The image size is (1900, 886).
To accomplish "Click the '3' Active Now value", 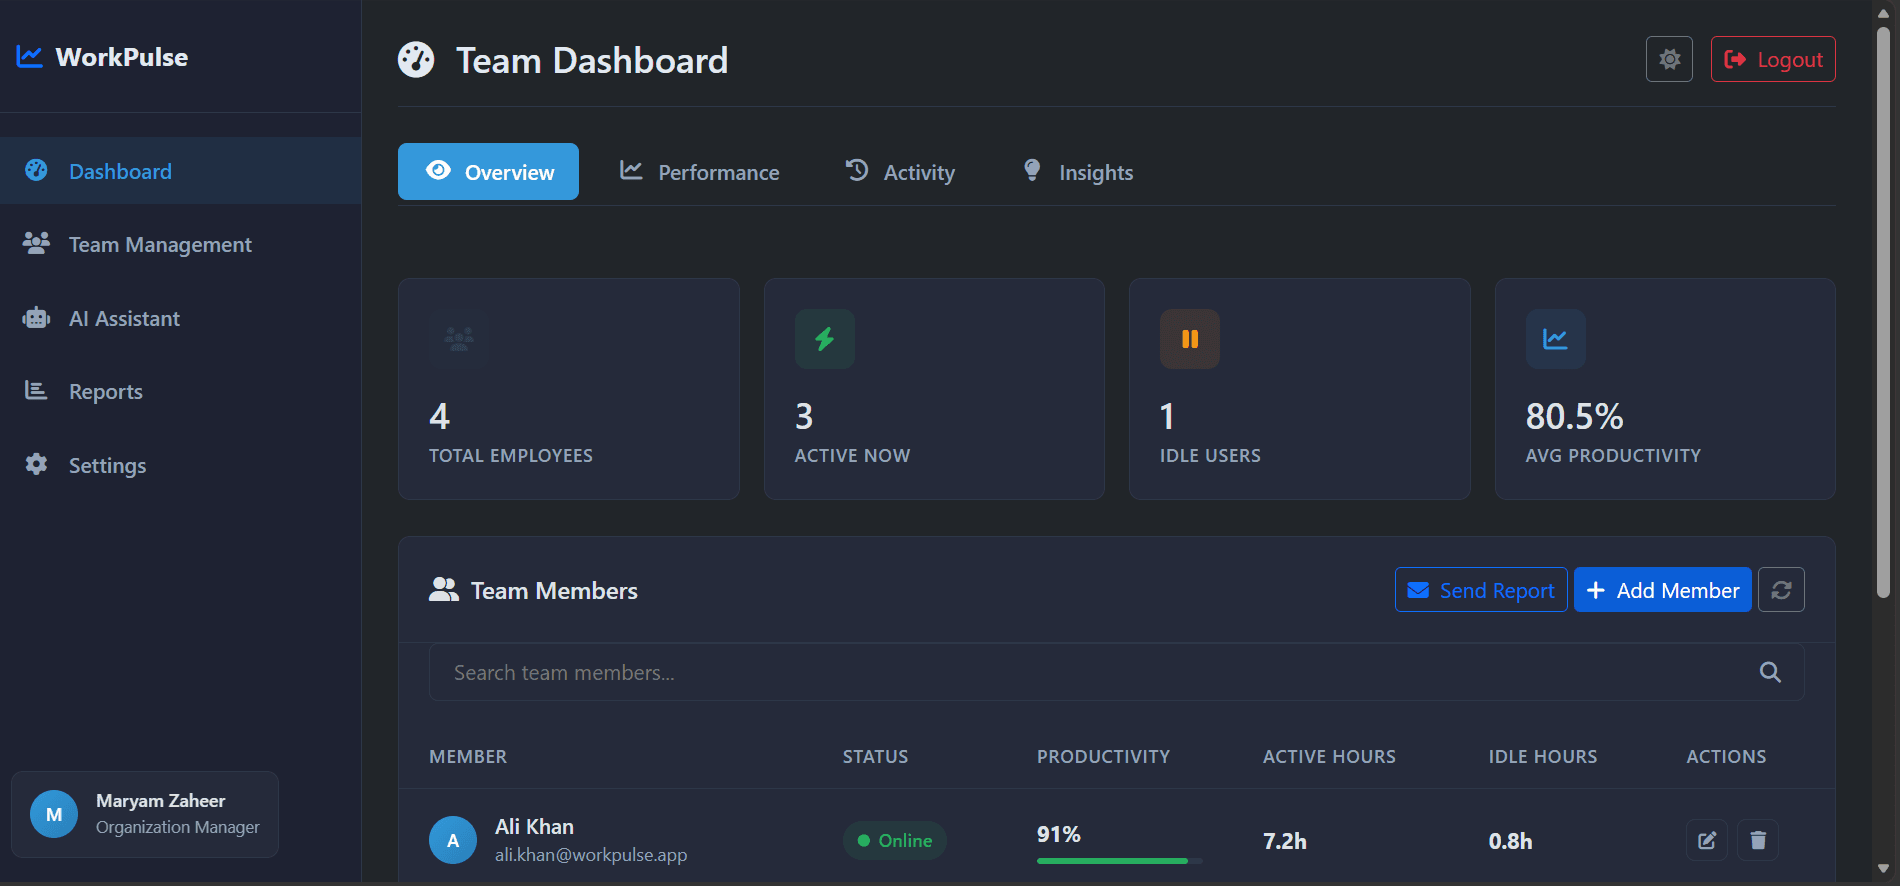I will pos(804,416).
